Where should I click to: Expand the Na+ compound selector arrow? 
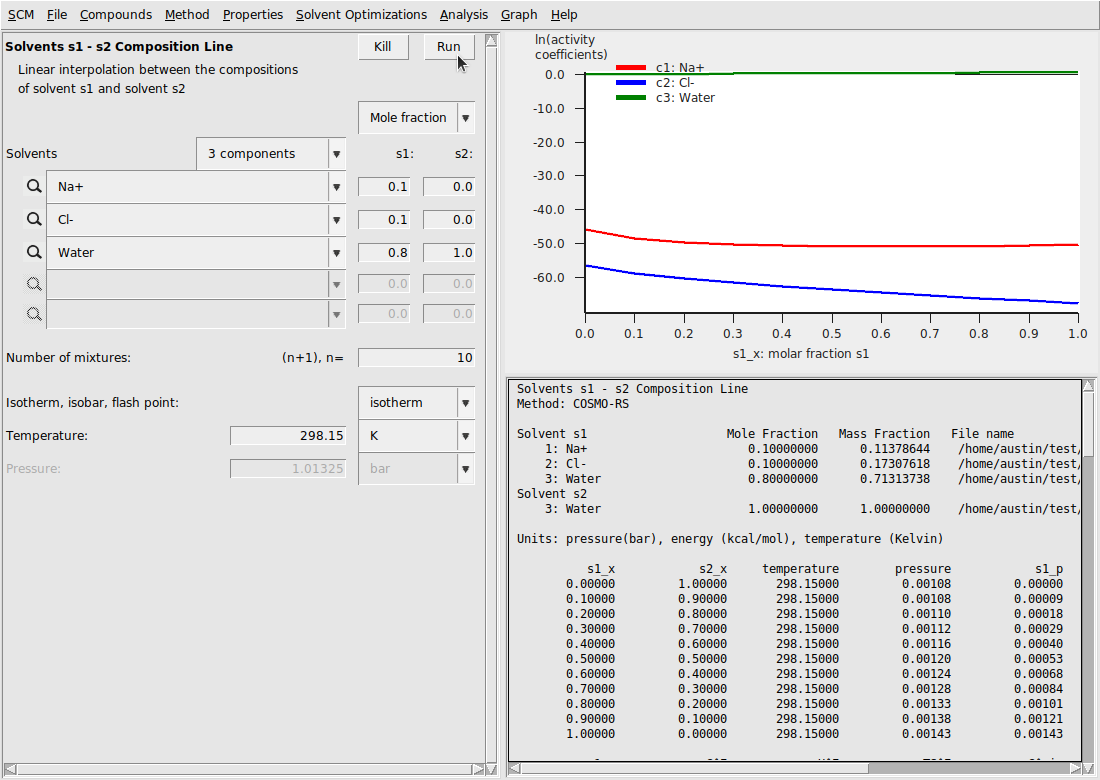(336, 187)
